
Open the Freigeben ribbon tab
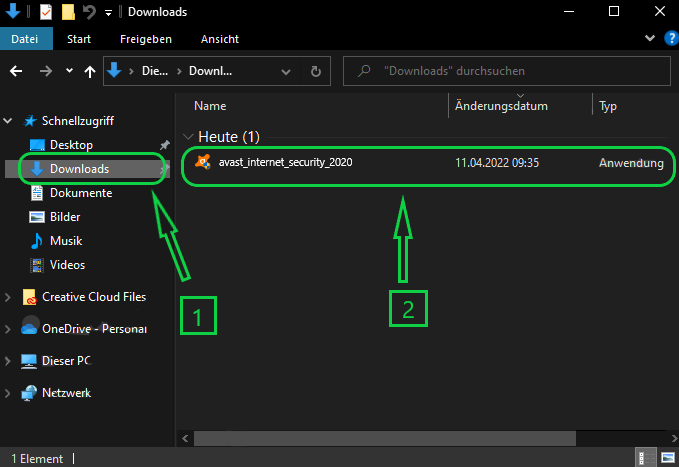click(146, 39)
